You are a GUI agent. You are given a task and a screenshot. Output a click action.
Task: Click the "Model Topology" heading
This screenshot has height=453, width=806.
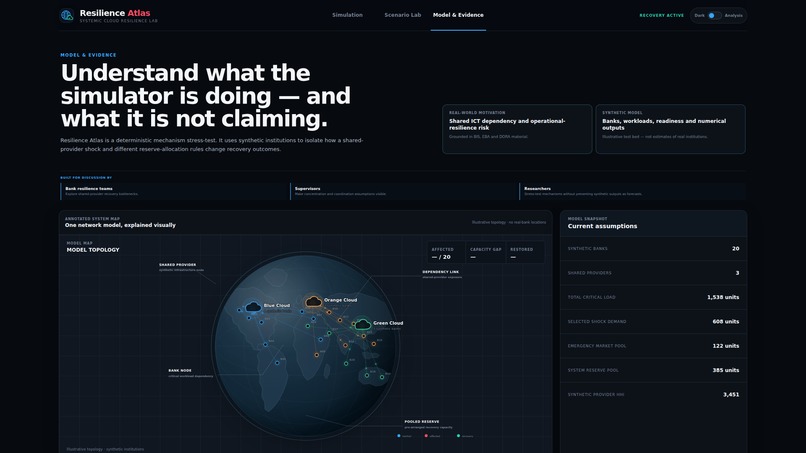pos(93,250)
